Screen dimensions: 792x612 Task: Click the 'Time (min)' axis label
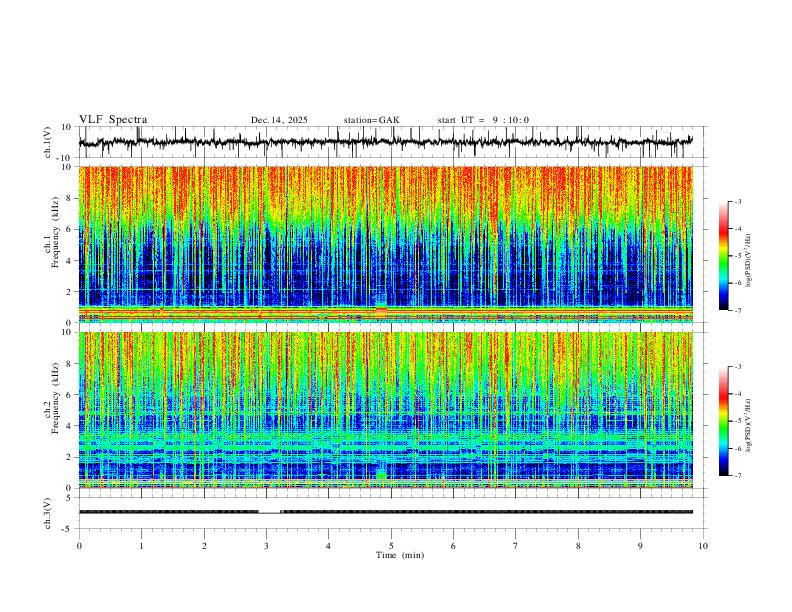pyautogui.click(x=400, y=555)
